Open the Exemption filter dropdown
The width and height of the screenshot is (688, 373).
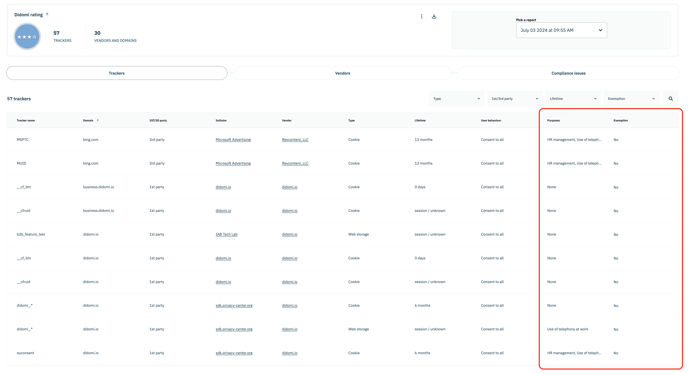(x=631, y=99)
